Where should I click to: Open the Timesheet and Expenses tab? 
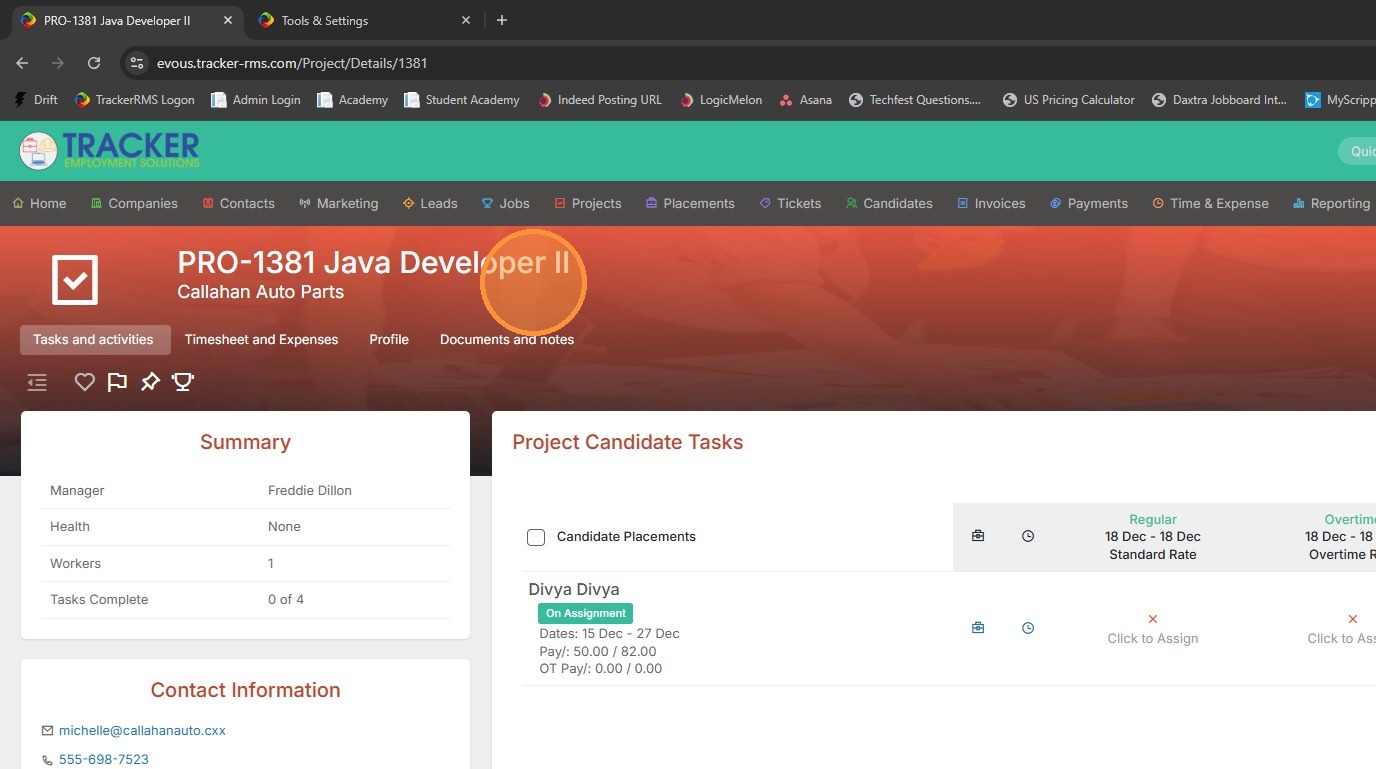click(x=261, y=339)
